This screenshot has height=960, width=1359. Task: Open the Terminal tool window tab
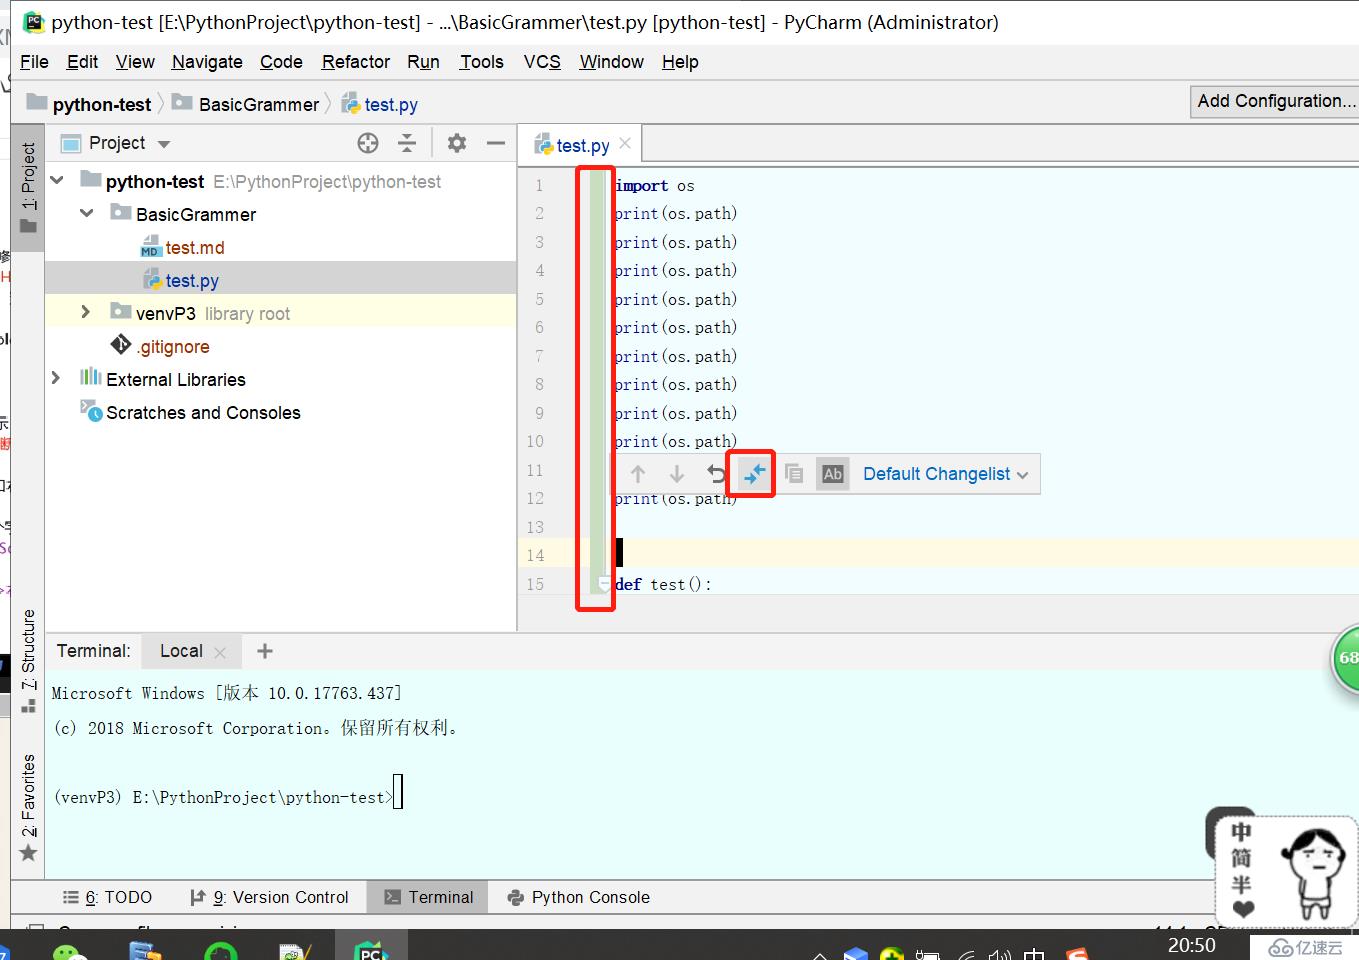[429, 898]
